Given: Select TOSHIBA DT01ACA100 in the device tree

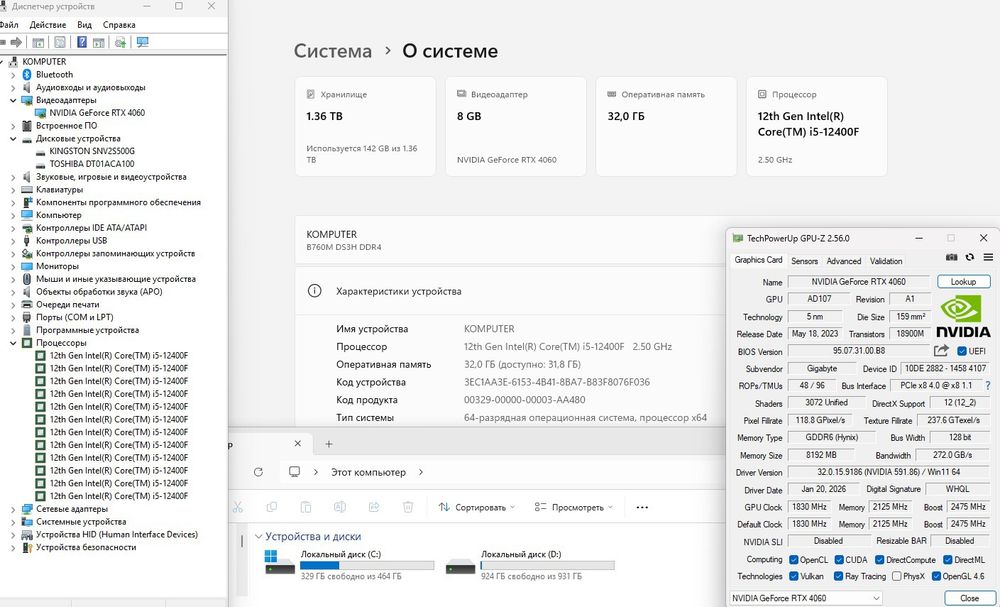Looking at the screenshot, I should tap(92, 164).
